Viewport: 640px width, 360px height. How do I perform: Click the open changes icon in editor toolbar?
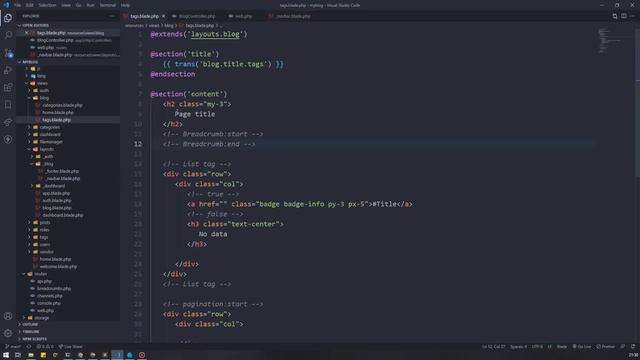[615, 16]
